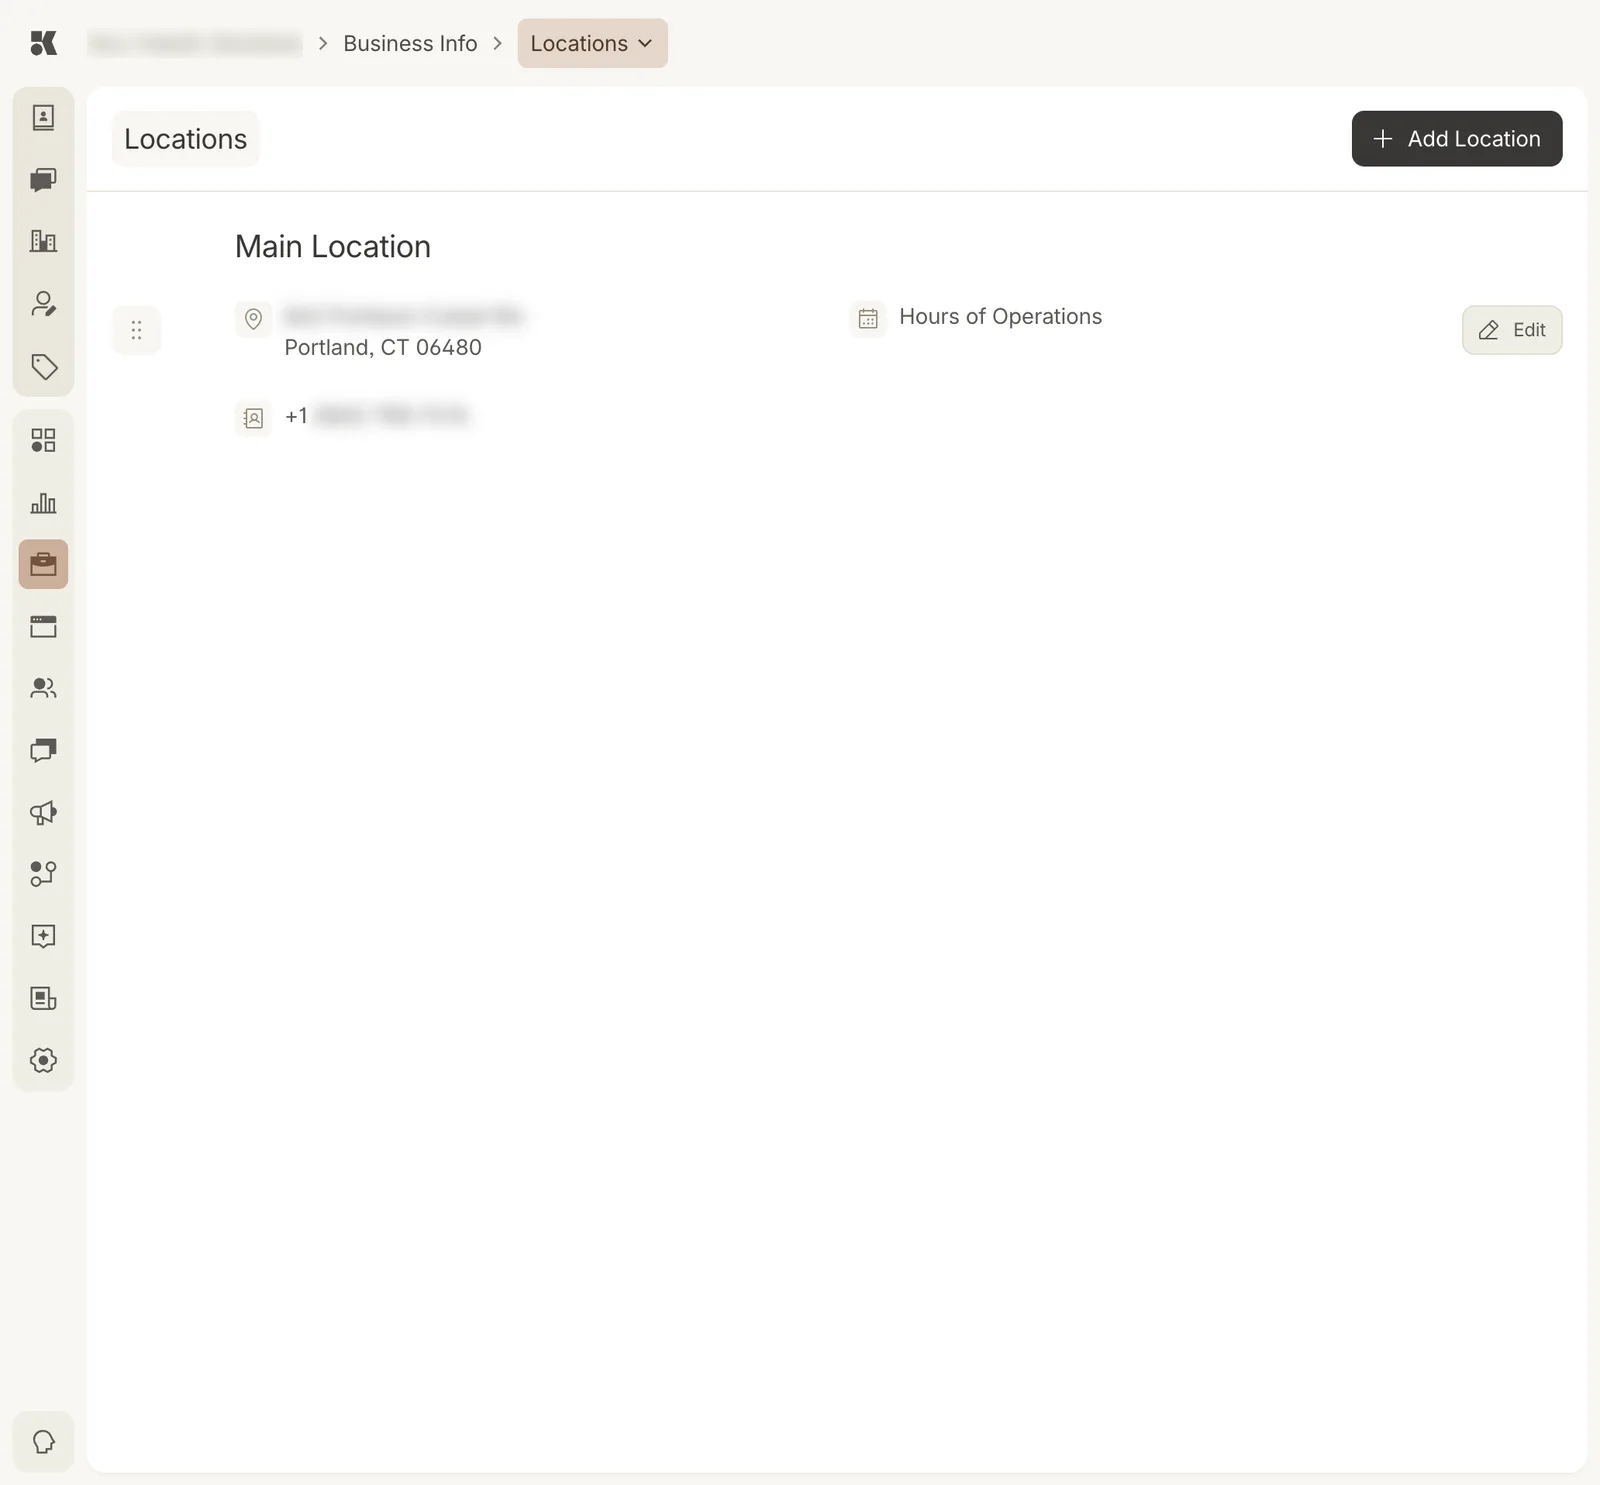Screen dimensions: 1600x1485
Task: Open the chat messages sidebar icon
Action: [43, 180]
